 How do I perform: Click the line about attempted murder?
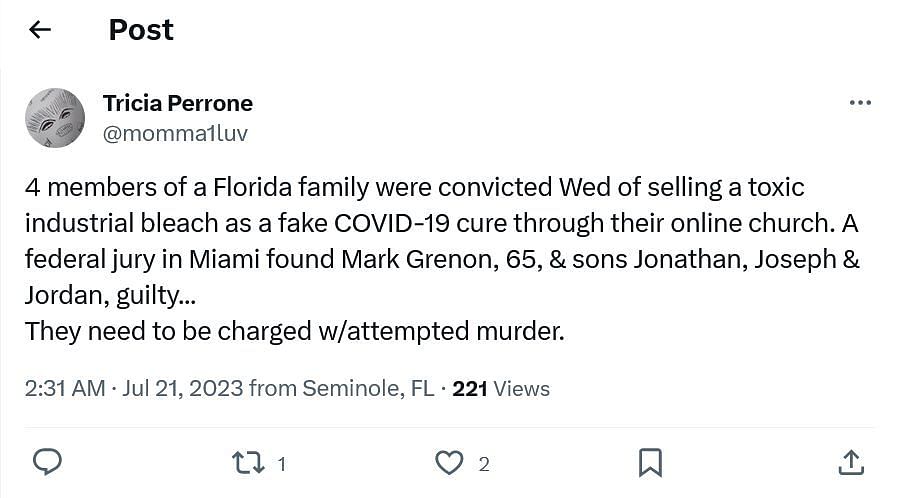pyautogui.click(x=294, y=331)
